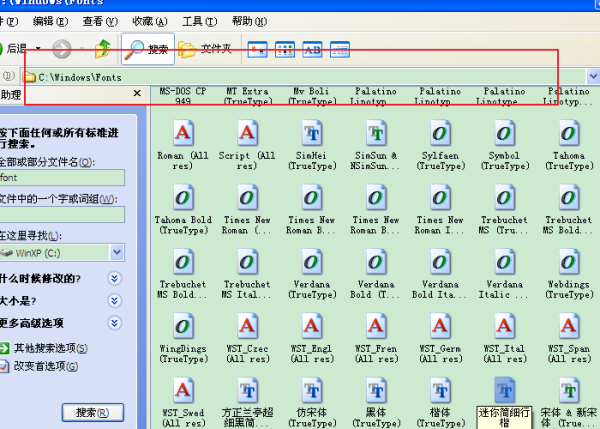Click the address bar path field
Image resolution: width=600 pixels, height=429 pixels.
pyautogui.click(x=304, y=77)
